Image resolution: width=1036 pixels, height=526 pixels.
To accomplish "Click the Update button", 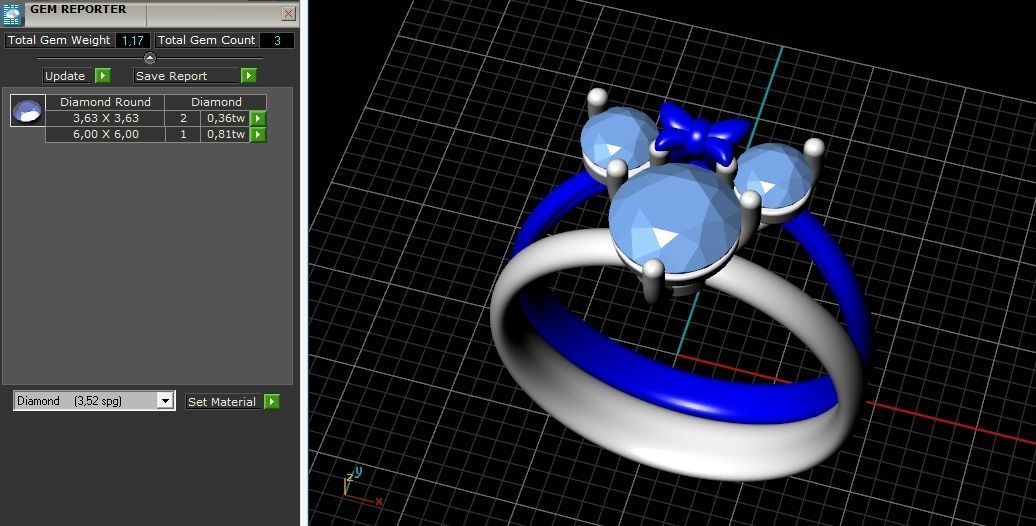I will click(x=65, y=76).
